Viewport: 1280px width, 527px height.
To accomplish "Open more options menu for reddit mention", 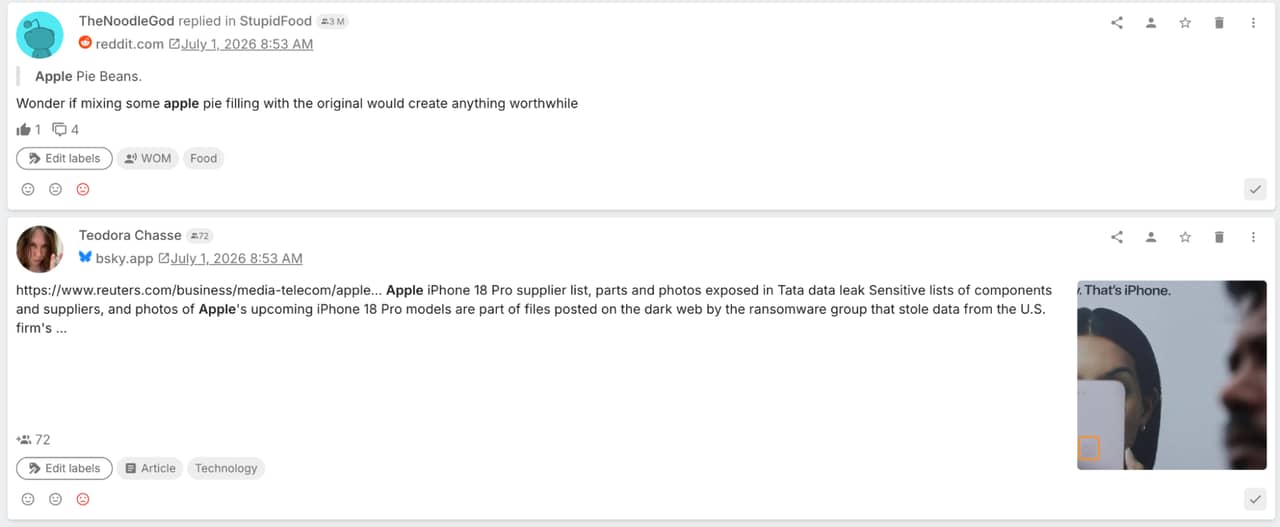I will pos(1253,23).
